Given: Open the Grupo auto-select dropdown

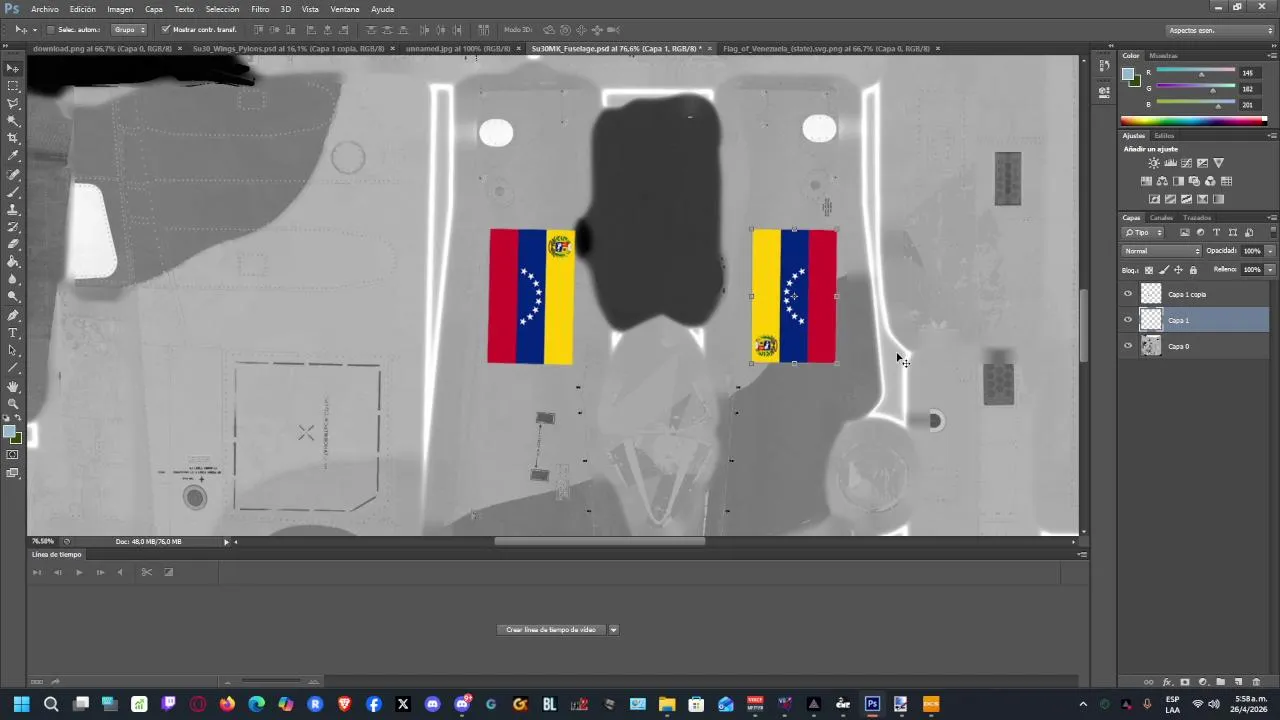Looking at the screenshot, I should point(128,30).
